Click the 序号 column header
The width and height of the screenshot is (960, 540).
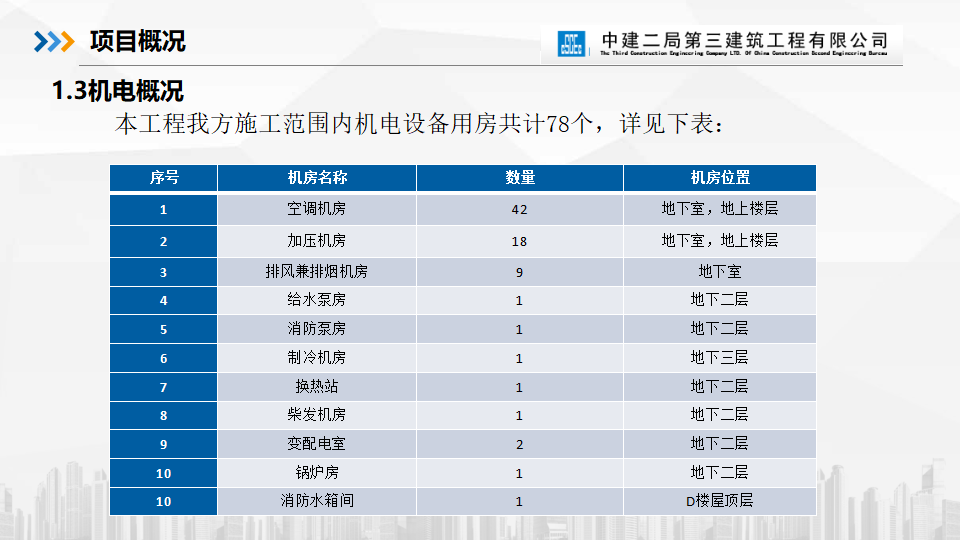pyautogui.click(x=164, y=178)
